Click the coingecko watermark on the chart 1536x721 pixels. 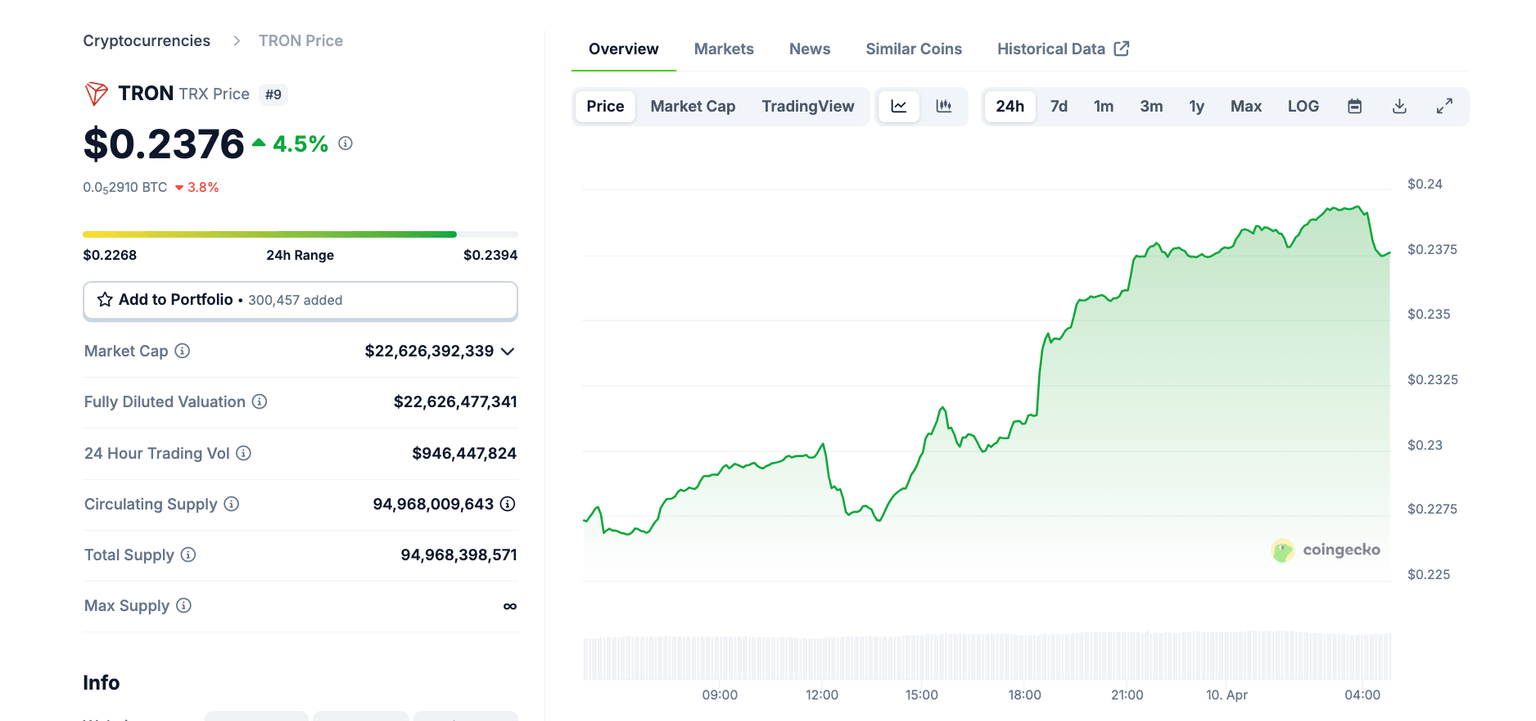tap(1326, 550)
